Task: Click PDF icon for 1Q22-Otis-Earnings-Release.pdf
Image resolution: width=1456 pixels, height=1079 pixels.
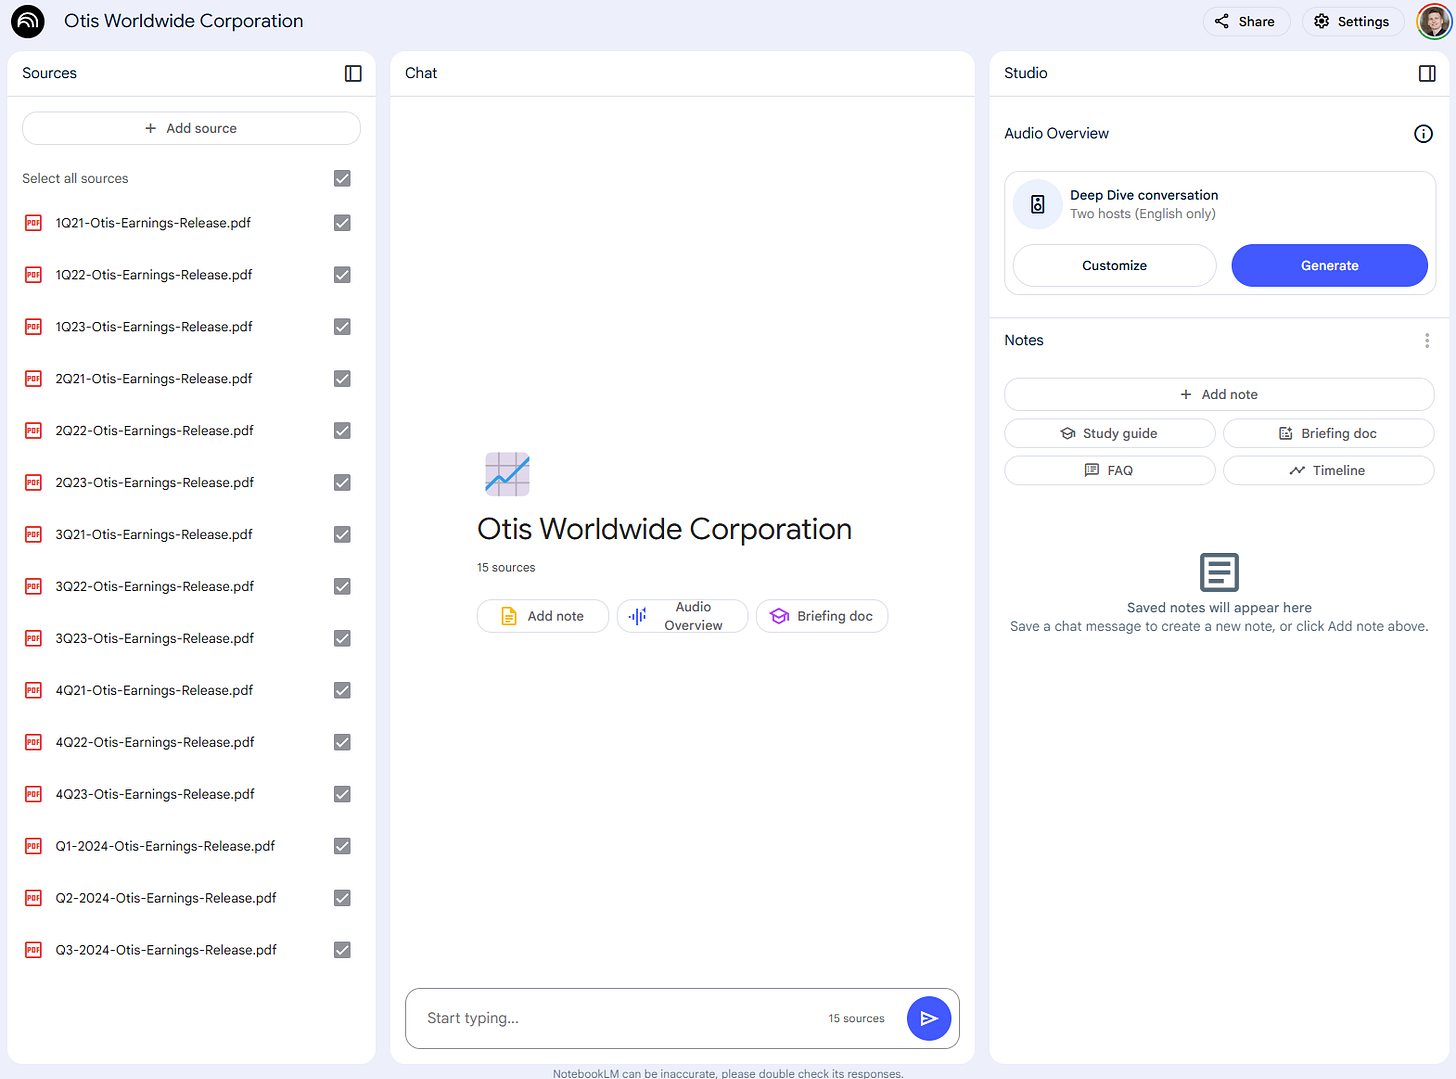Action: pos(33,275)
